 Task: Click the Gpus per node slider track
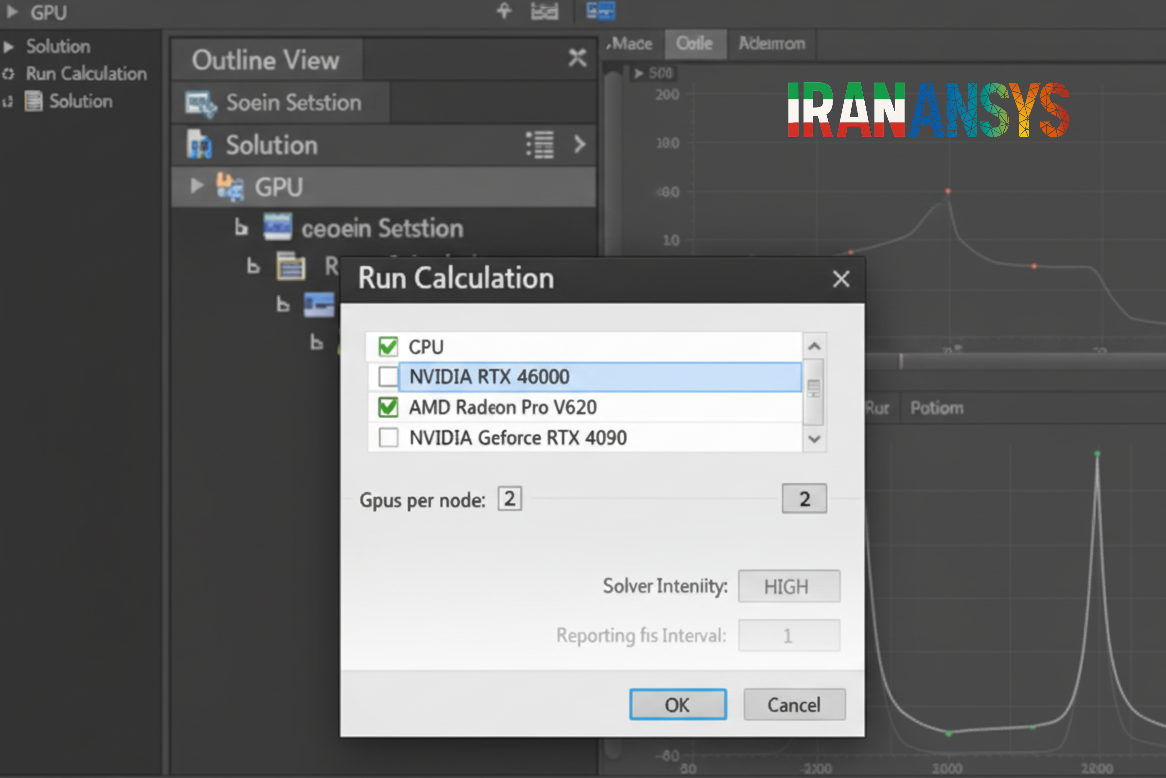[651, 498]
